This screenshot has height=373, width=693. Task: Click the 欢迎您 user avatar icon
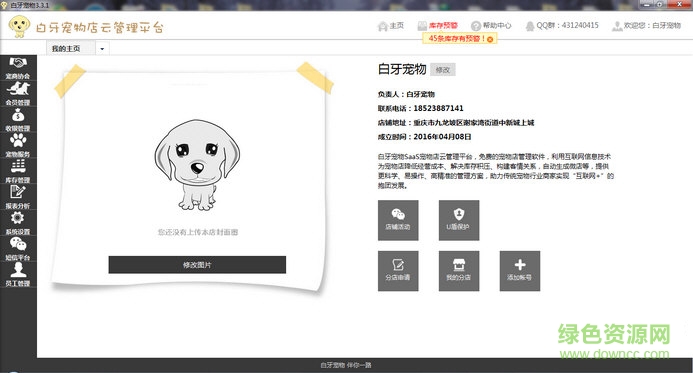[x=617, y=26]
